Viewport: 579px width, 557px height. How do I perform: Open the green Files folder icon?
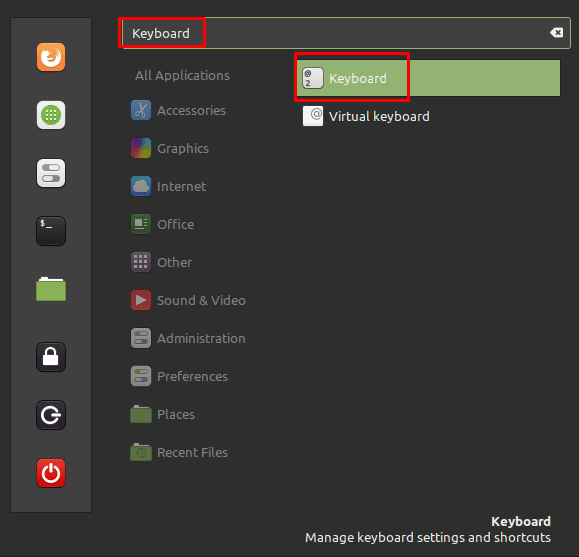click(x=51, y=289)
